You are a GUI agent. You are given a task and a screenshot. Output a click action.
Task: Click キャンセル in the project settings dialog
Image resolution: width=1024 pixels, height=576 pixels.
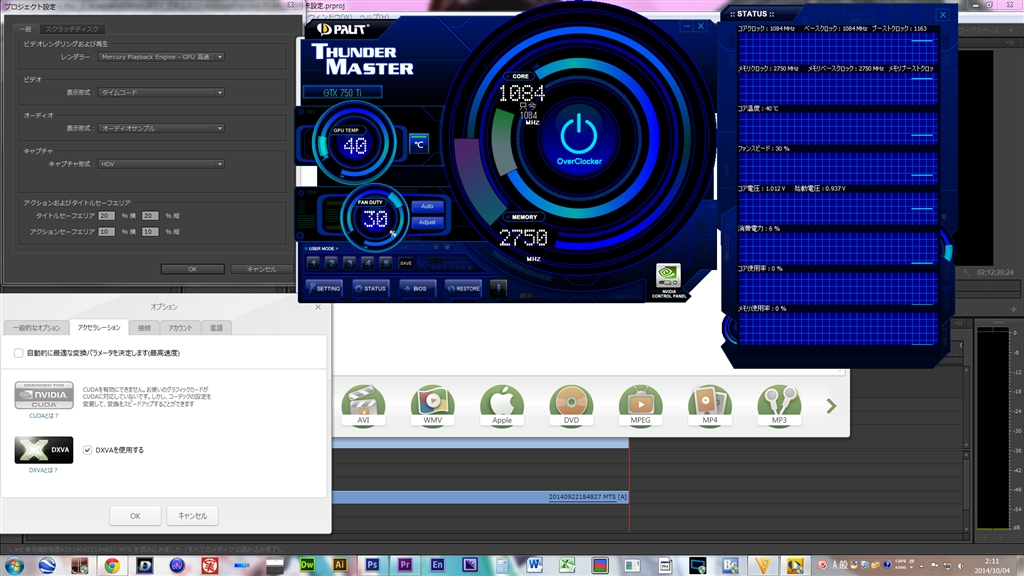click(262, 269)
